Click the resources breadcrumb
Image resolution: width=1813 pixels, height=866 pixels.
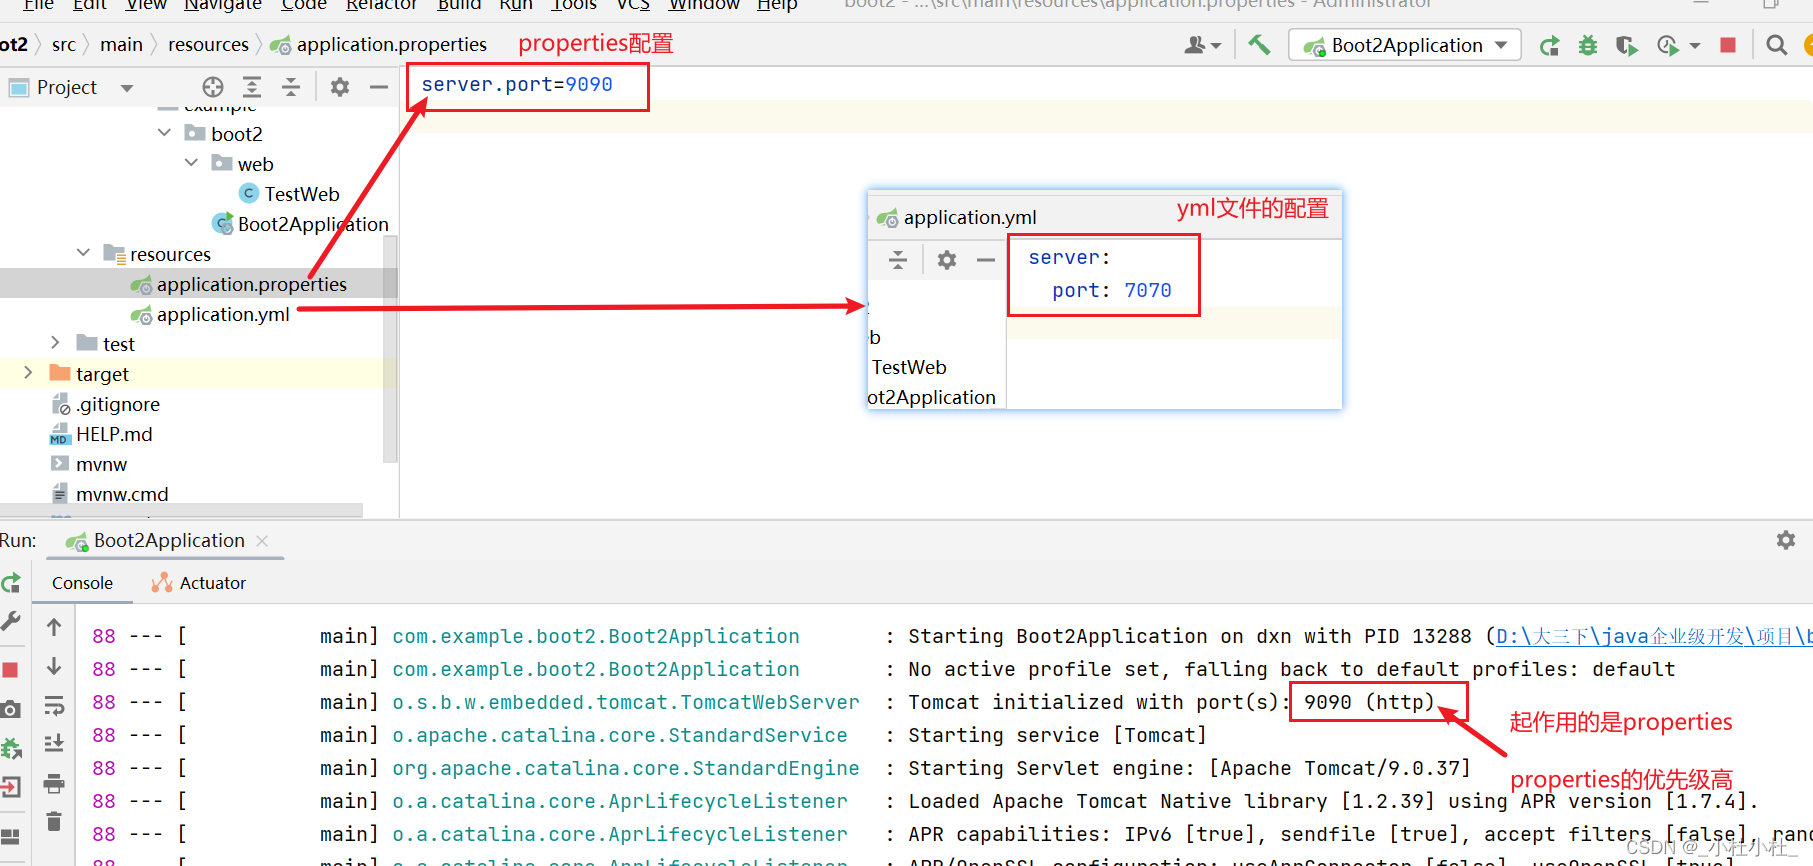pyautogui.click(x=208, y=45)
